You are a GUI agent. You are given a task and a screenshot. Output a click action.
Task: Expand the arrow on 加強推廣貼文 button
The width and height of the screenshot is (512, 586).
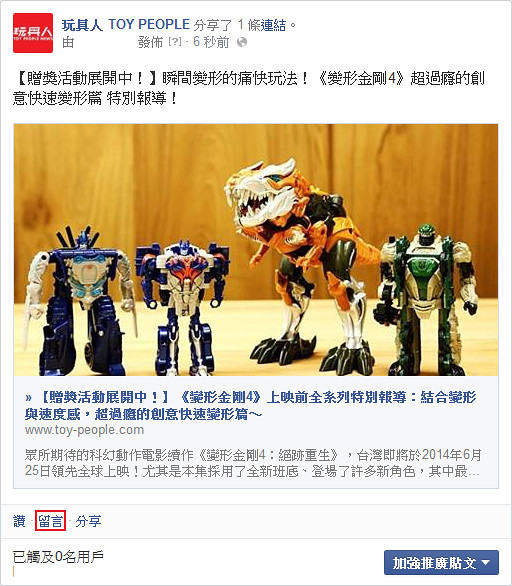tap(486, 562)
